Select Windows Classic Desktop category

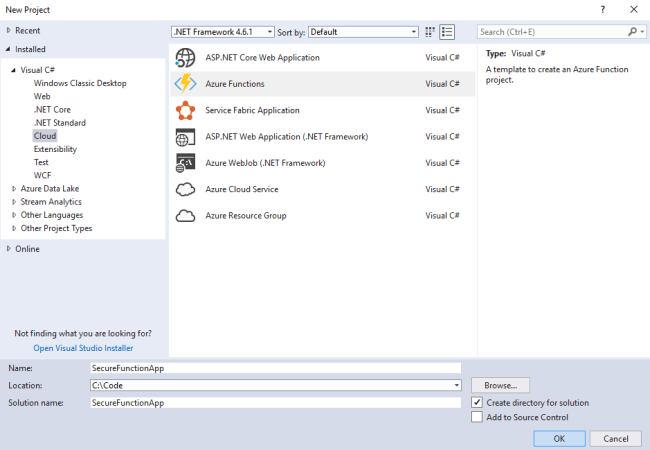click(80, 83)
